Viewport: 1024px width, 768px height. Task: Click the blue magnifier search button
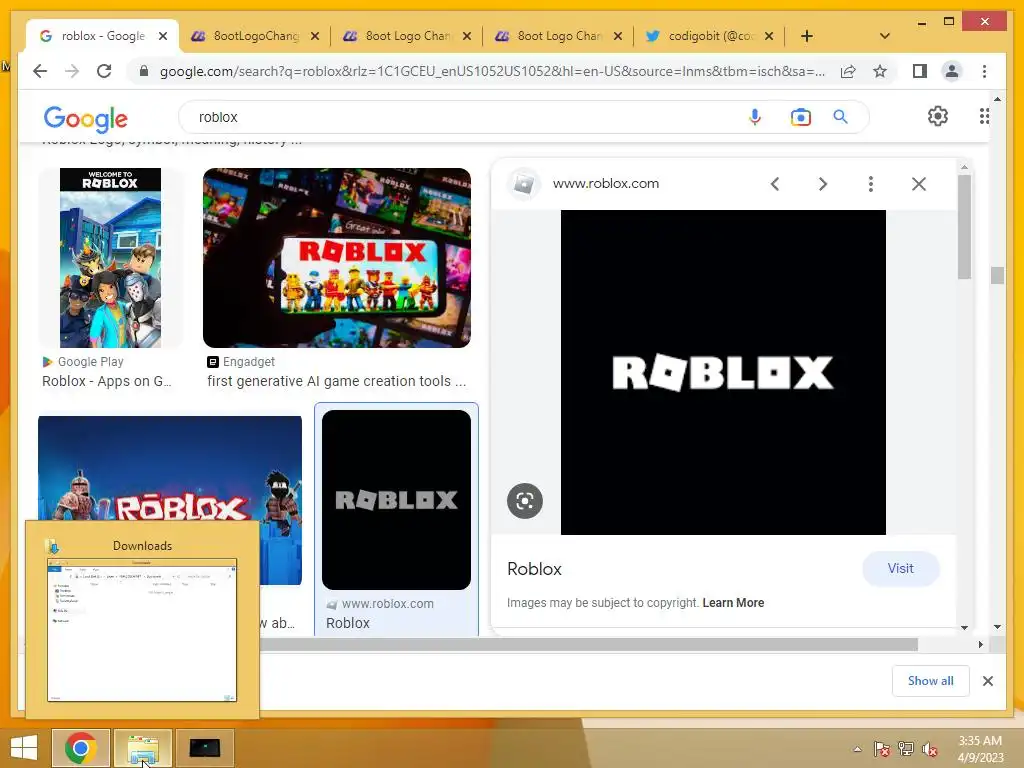click(x=840, y=117)
